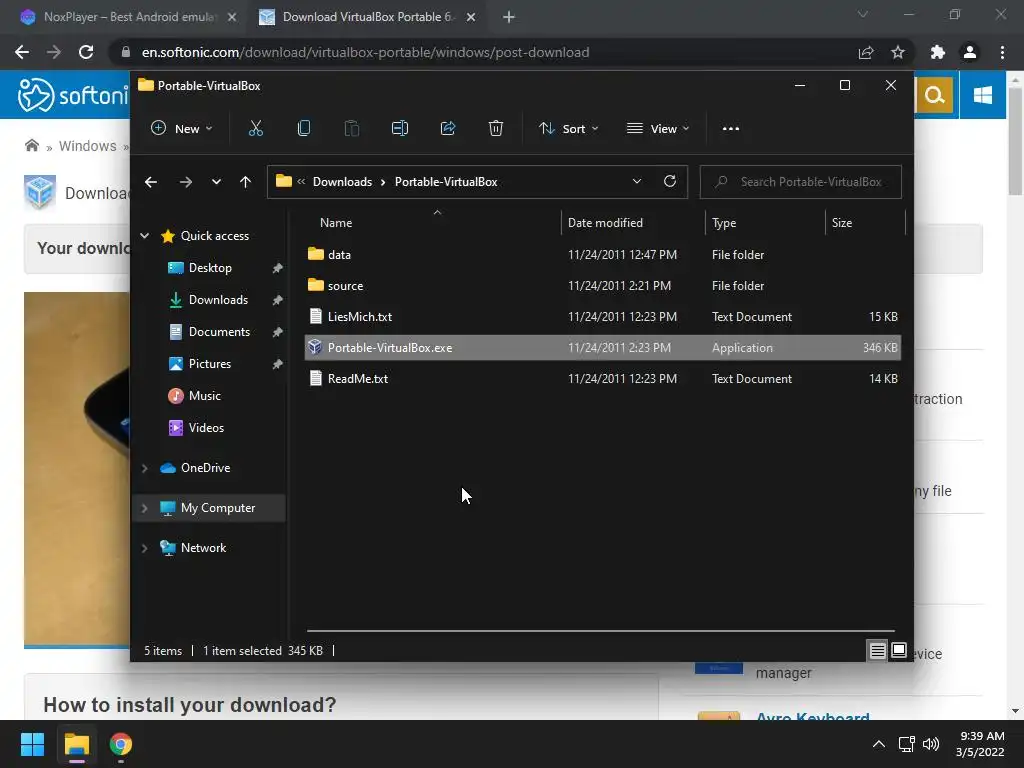Screen dimensions: 1024x768
Task: Sort by the Type column header
Action: [x=724, y=223]
